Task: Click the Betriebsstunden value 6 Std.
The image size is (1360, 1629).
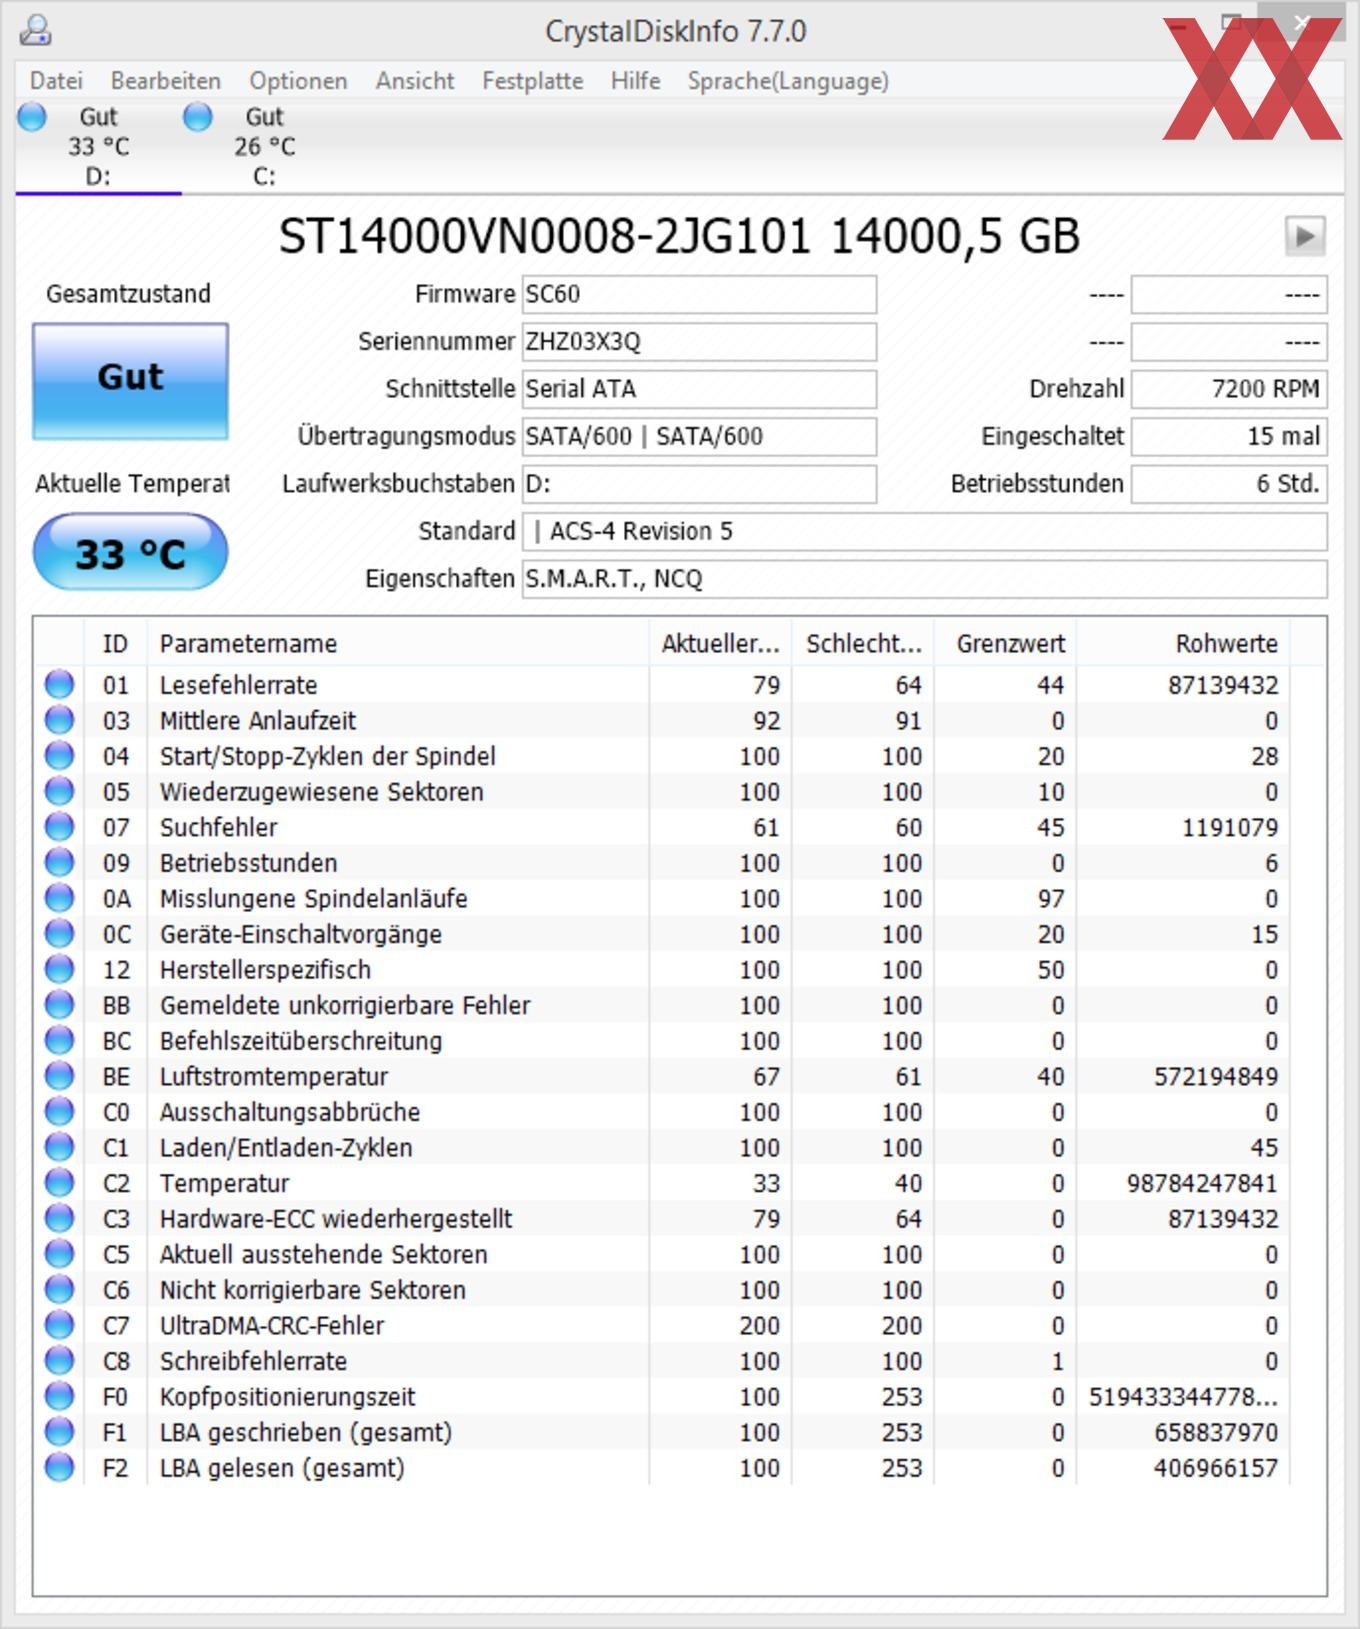Action: pos(1229,483)
